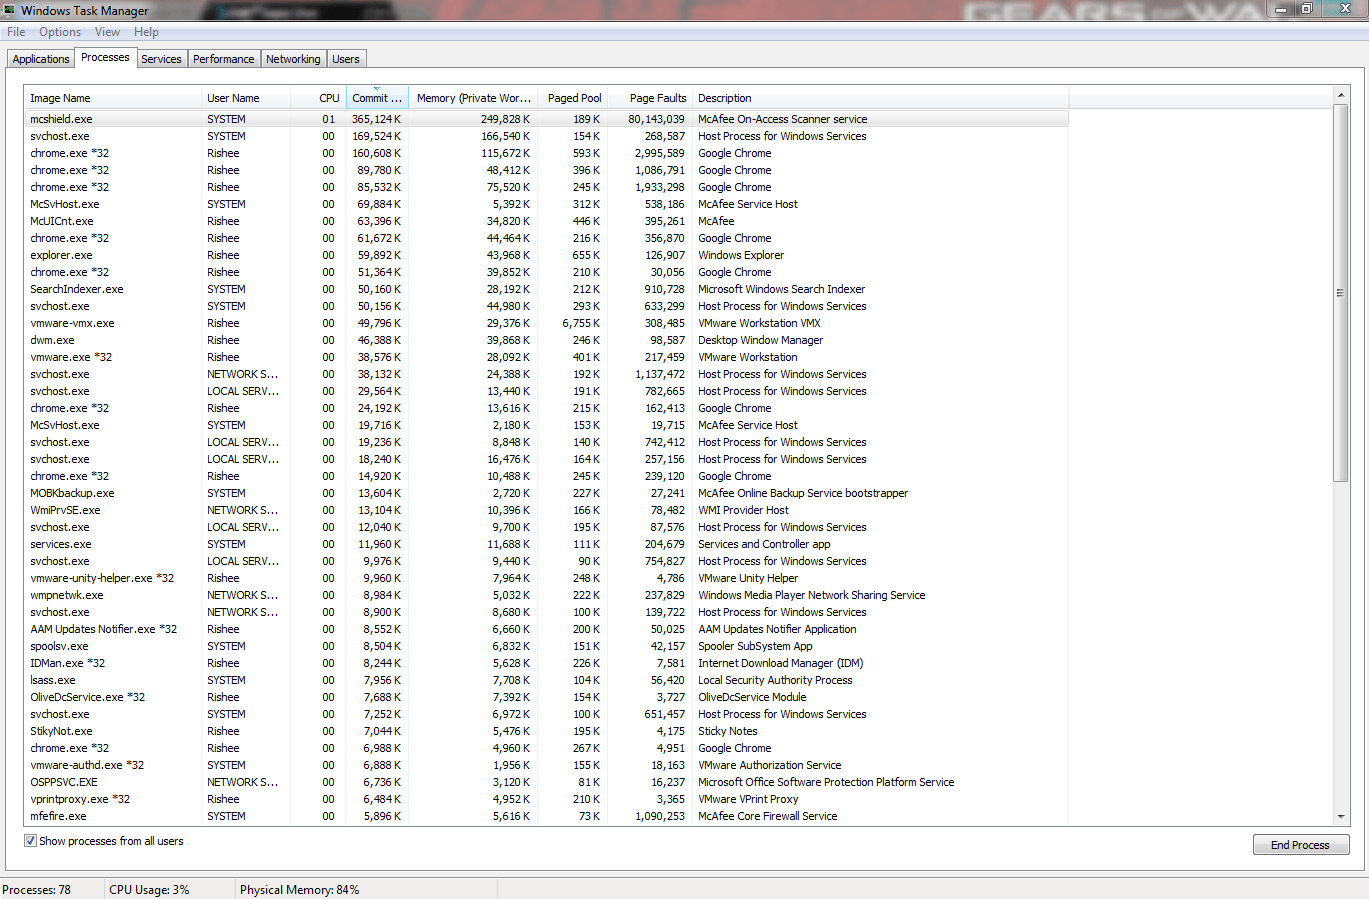Select the McUICnt.exe process
The width and height of the screenshot is (1369, 899).
click(546, 221)
